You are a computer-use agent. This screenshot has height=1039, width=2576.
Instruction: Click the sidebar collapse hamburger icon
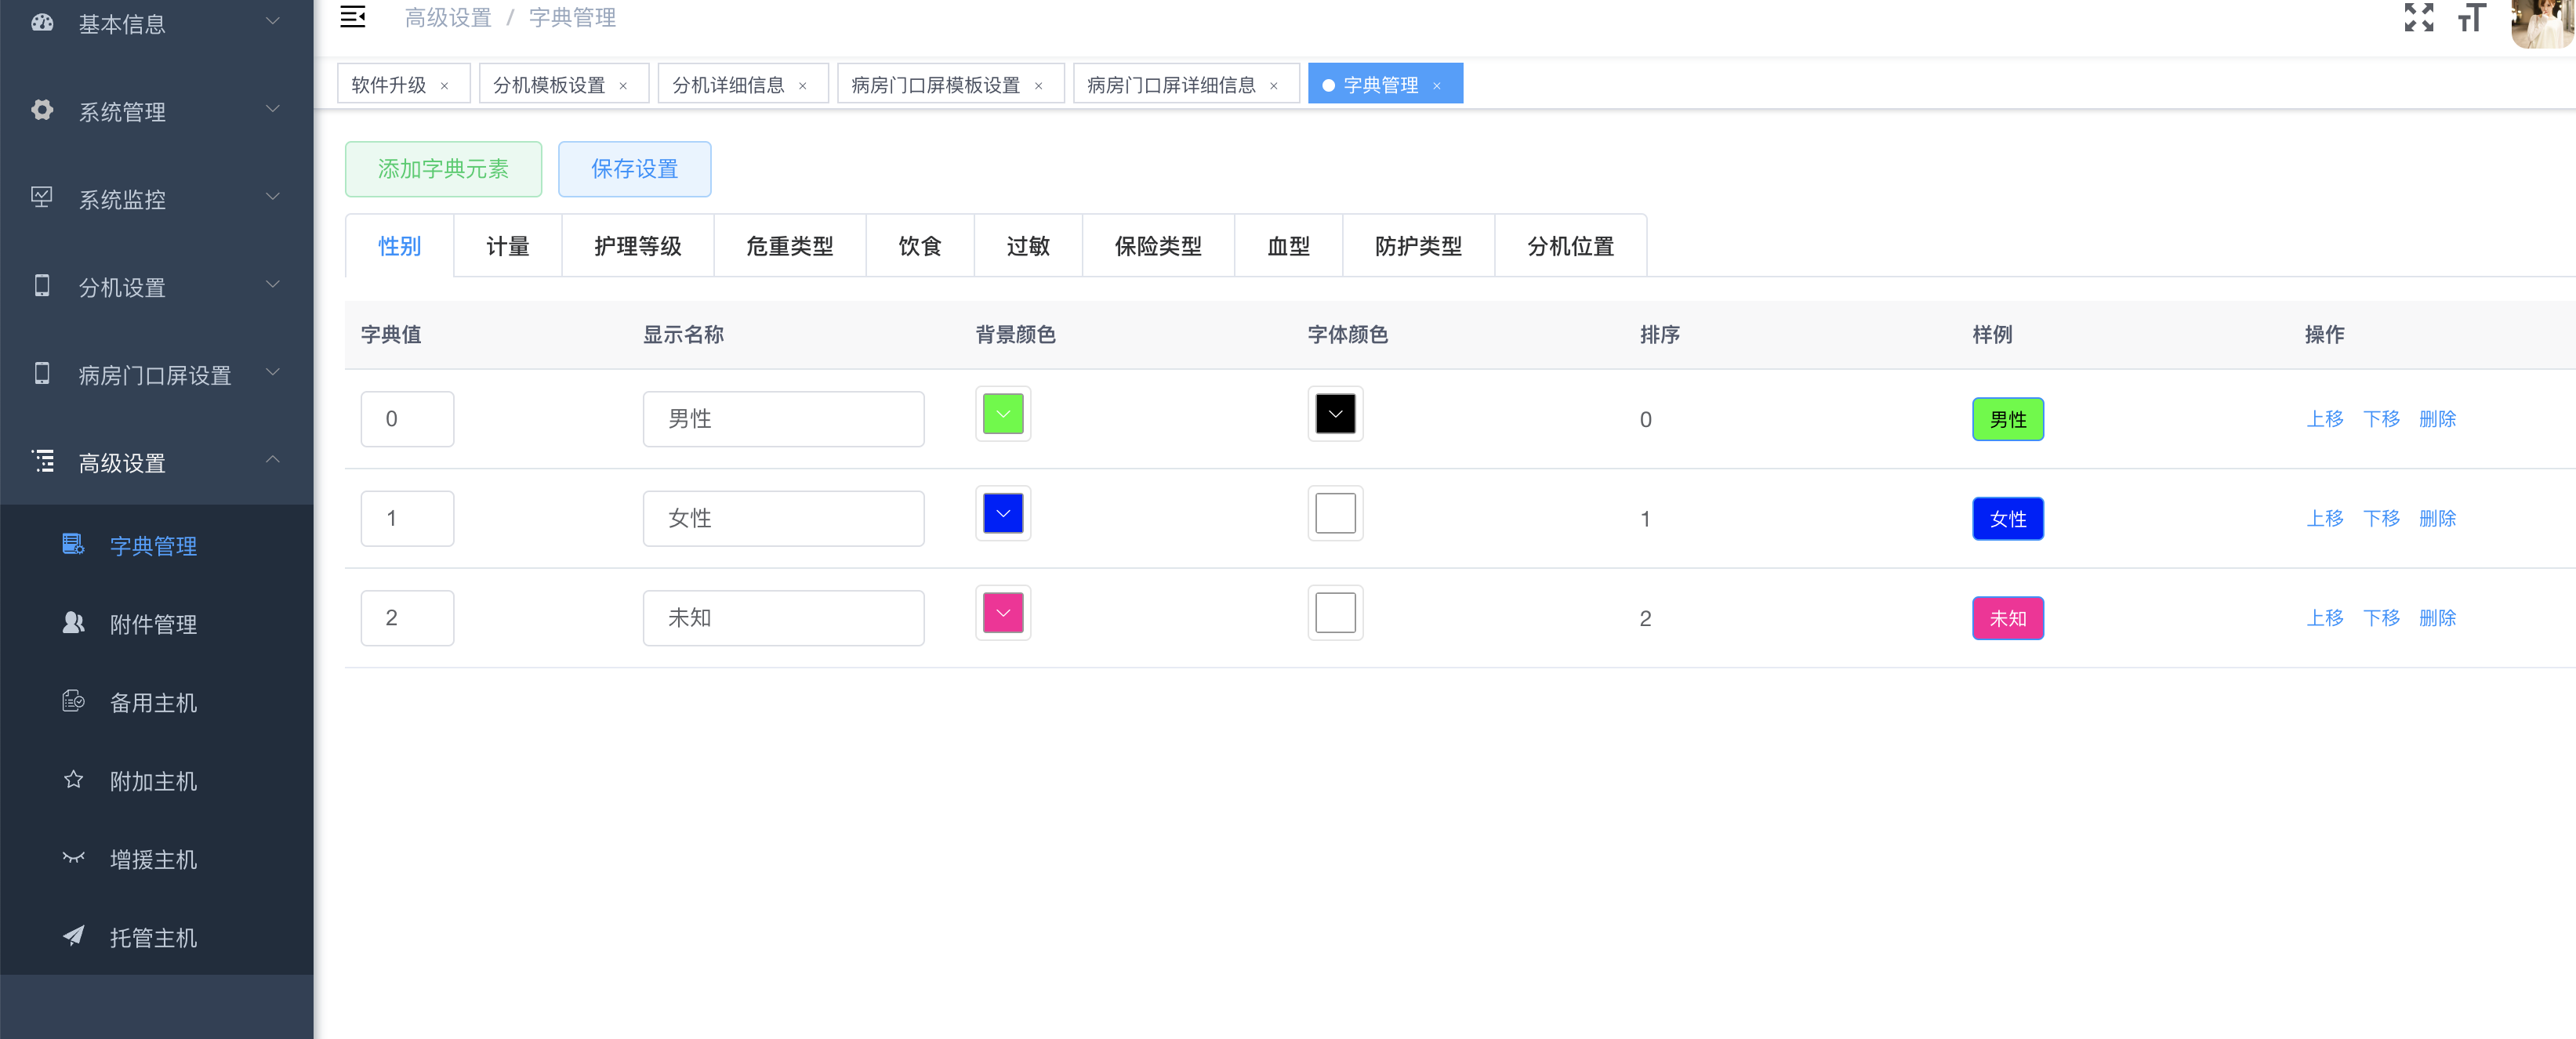pyautogui.click(x=352, y=17)
